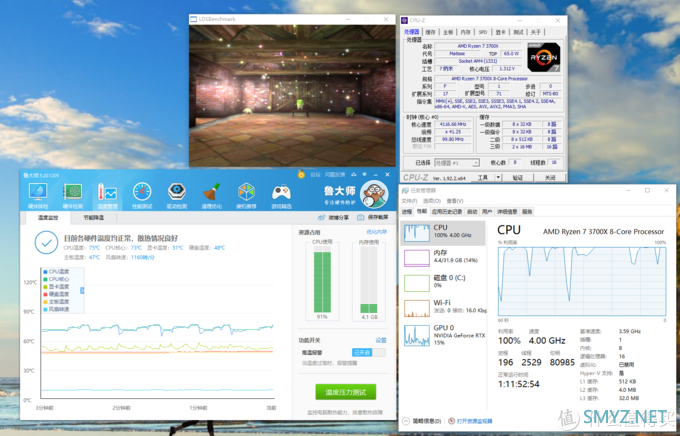
Task: Click green 温度压力测试 button
Action: pos(346,392)
